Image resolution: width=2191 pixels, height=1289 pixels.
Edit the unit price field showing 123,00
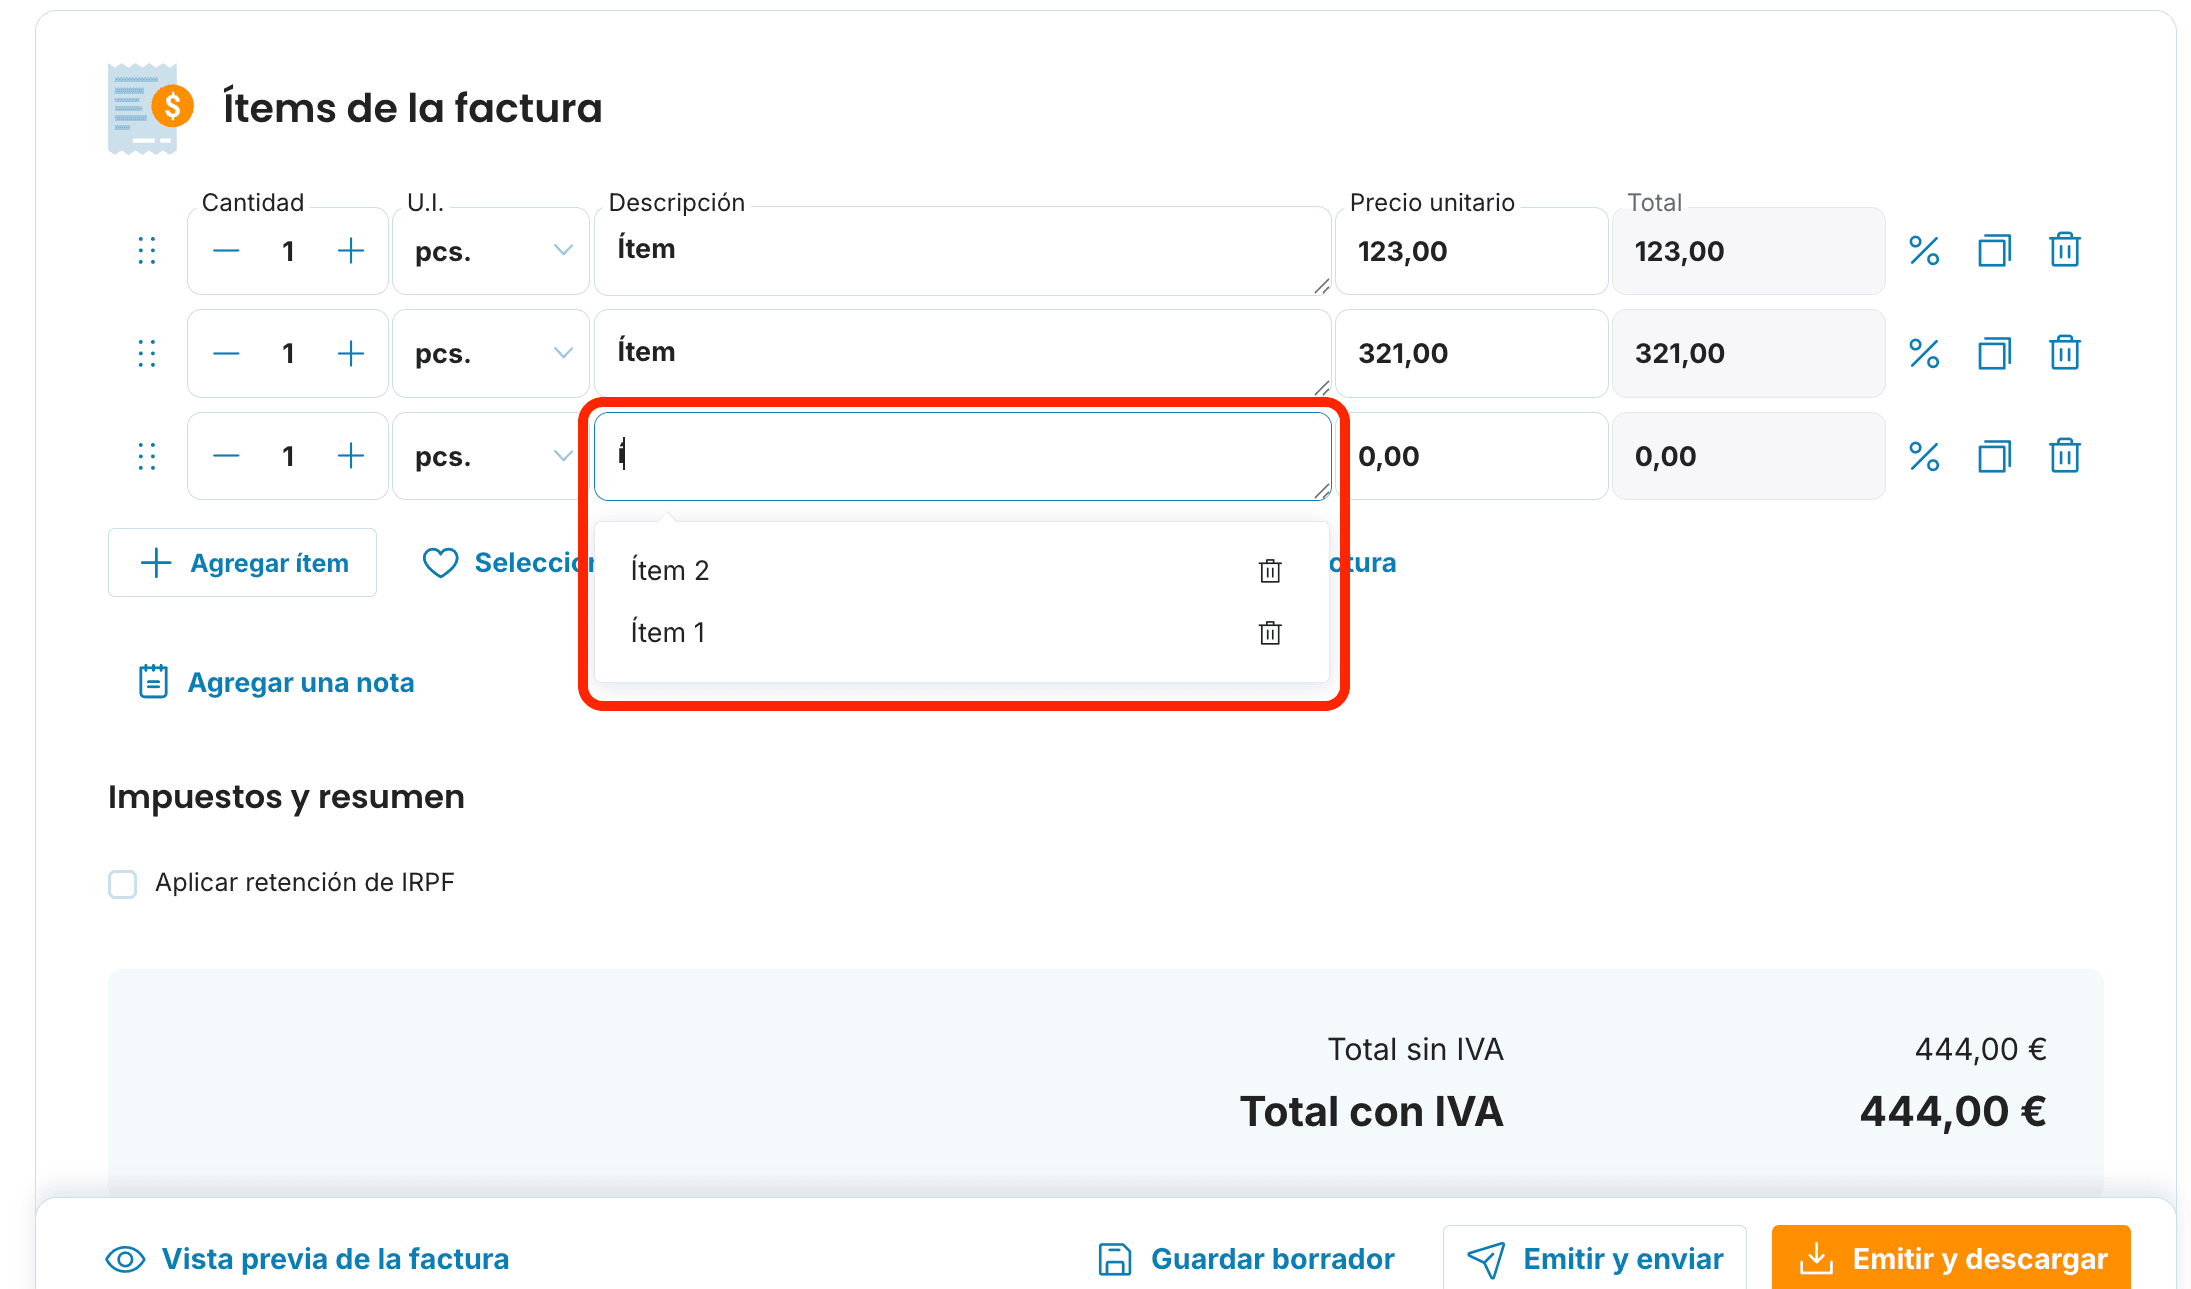coord(1471,251)
